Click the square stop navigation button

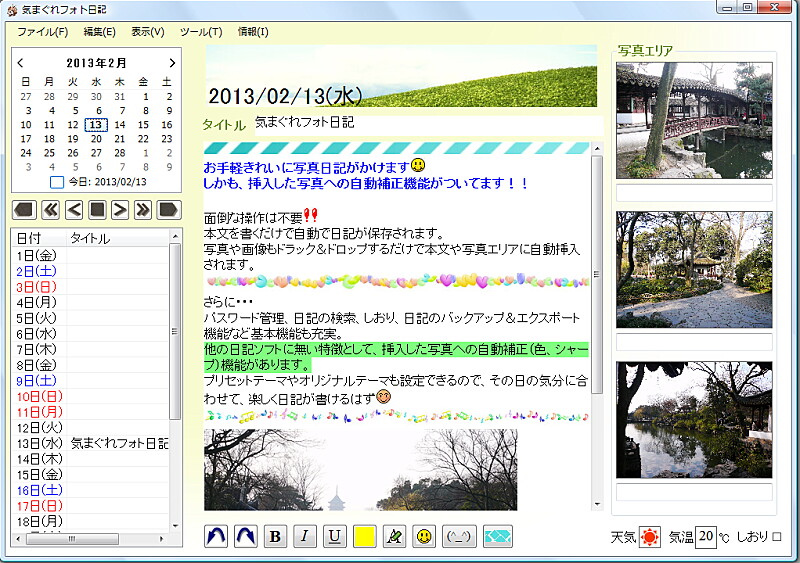97,210
